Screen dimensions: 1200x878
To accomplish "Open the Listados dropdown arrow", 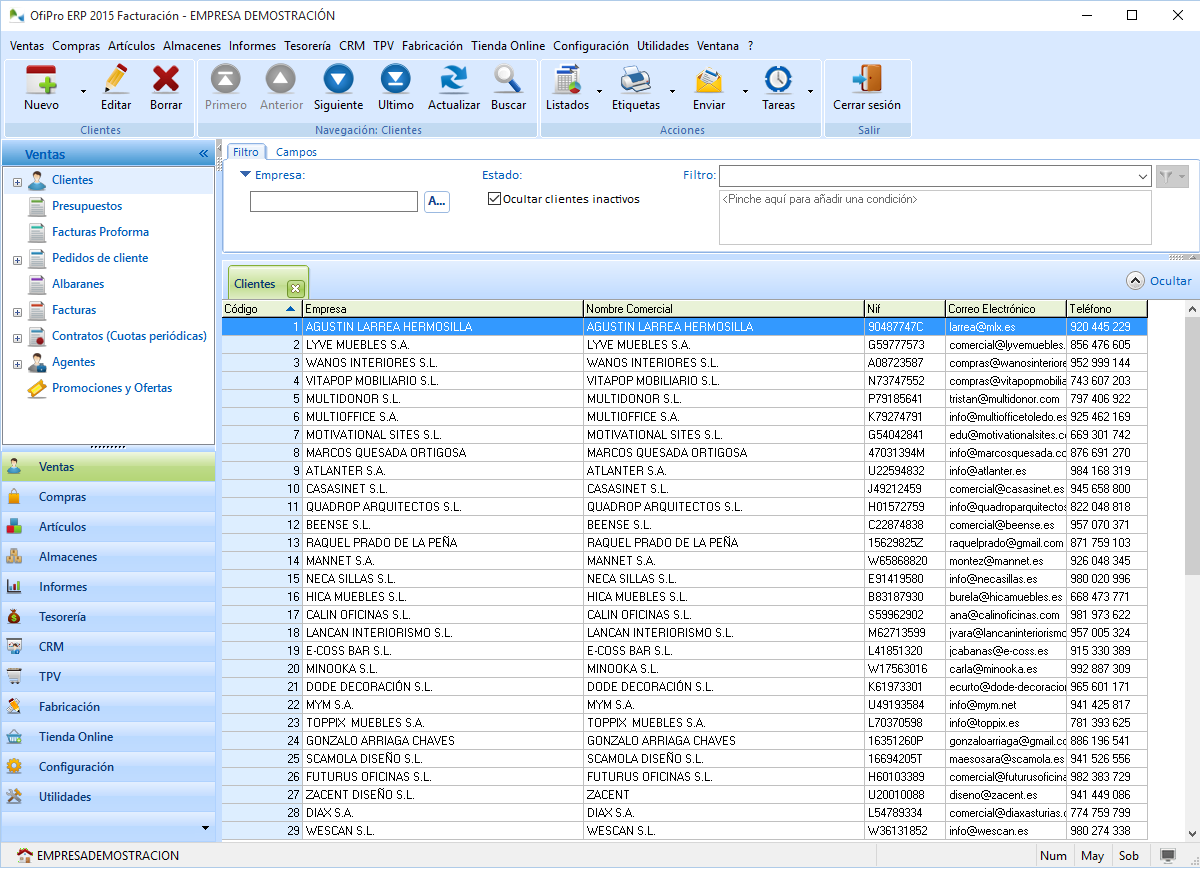I will [599, 91].
